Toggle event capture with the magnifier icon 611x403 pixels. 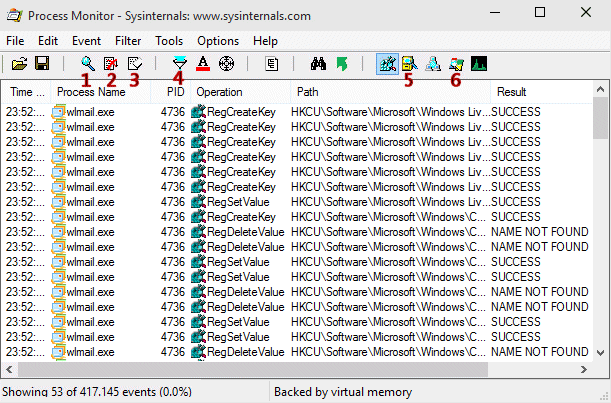coord(88,64)
